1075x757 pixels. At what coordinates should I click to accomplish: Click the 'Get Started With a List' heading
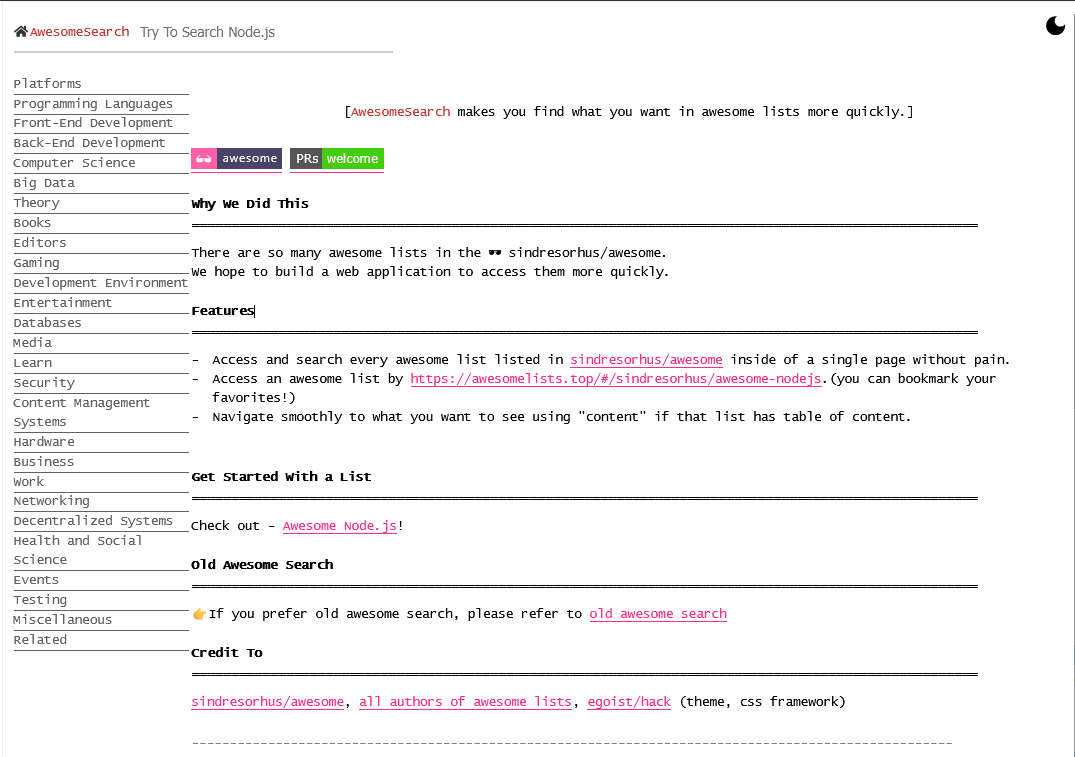[x=281, y=477]
